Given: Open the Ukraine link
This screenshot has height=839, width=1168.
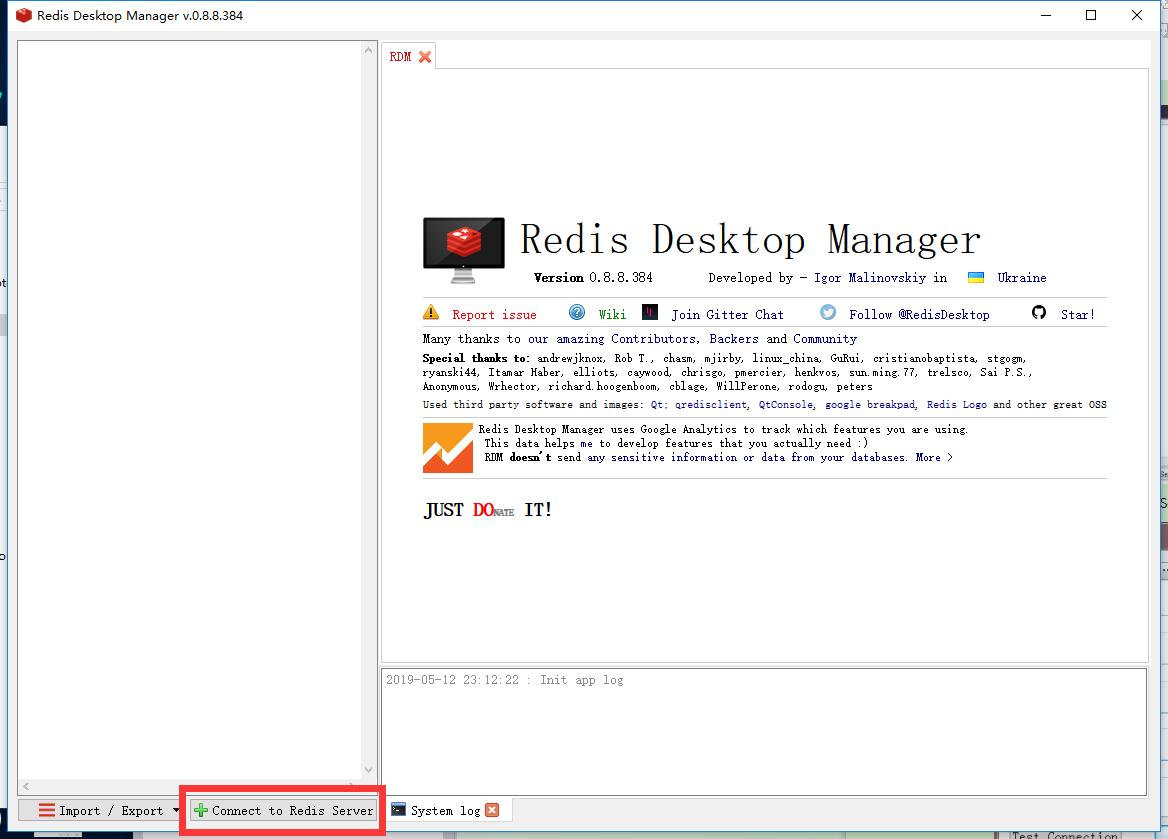Looking at the screenshot, I should pos(1021,278).
